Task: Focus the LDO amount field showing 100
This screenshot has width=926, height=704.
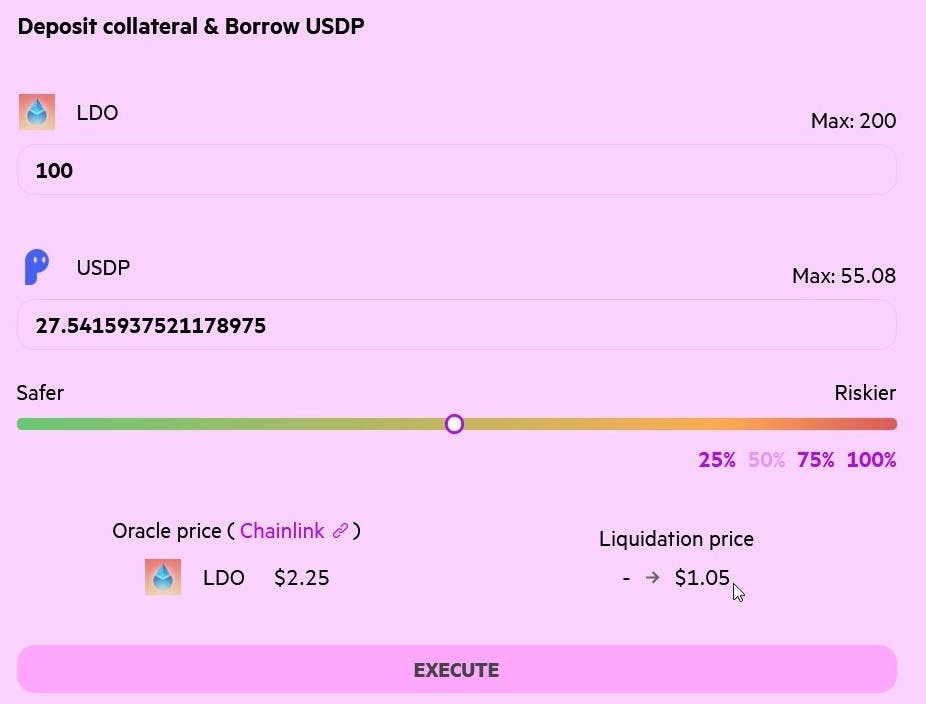Action: [456, 170]
